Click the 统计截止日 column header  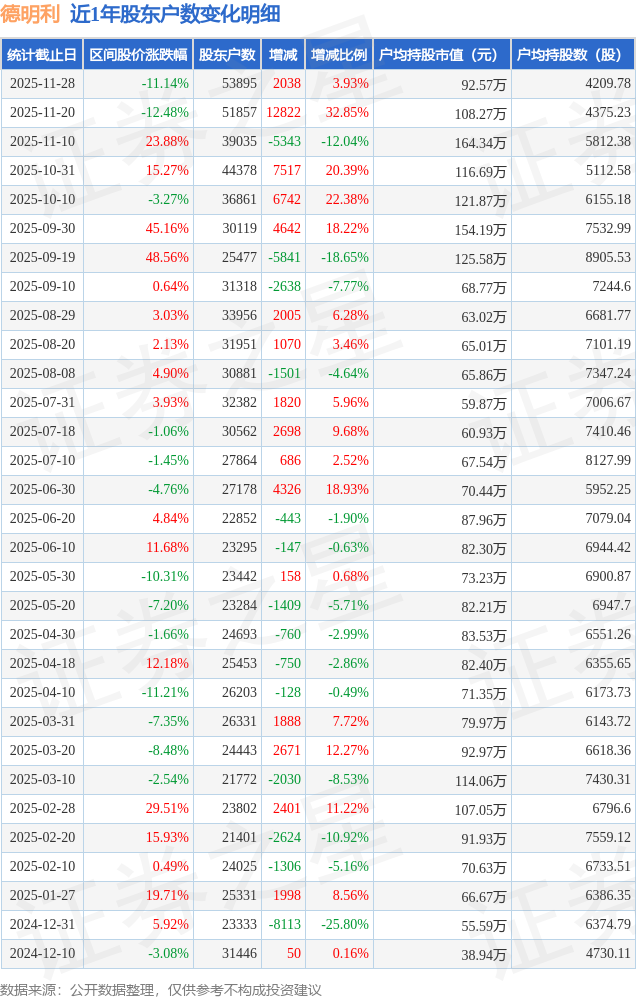click(41, 55)
